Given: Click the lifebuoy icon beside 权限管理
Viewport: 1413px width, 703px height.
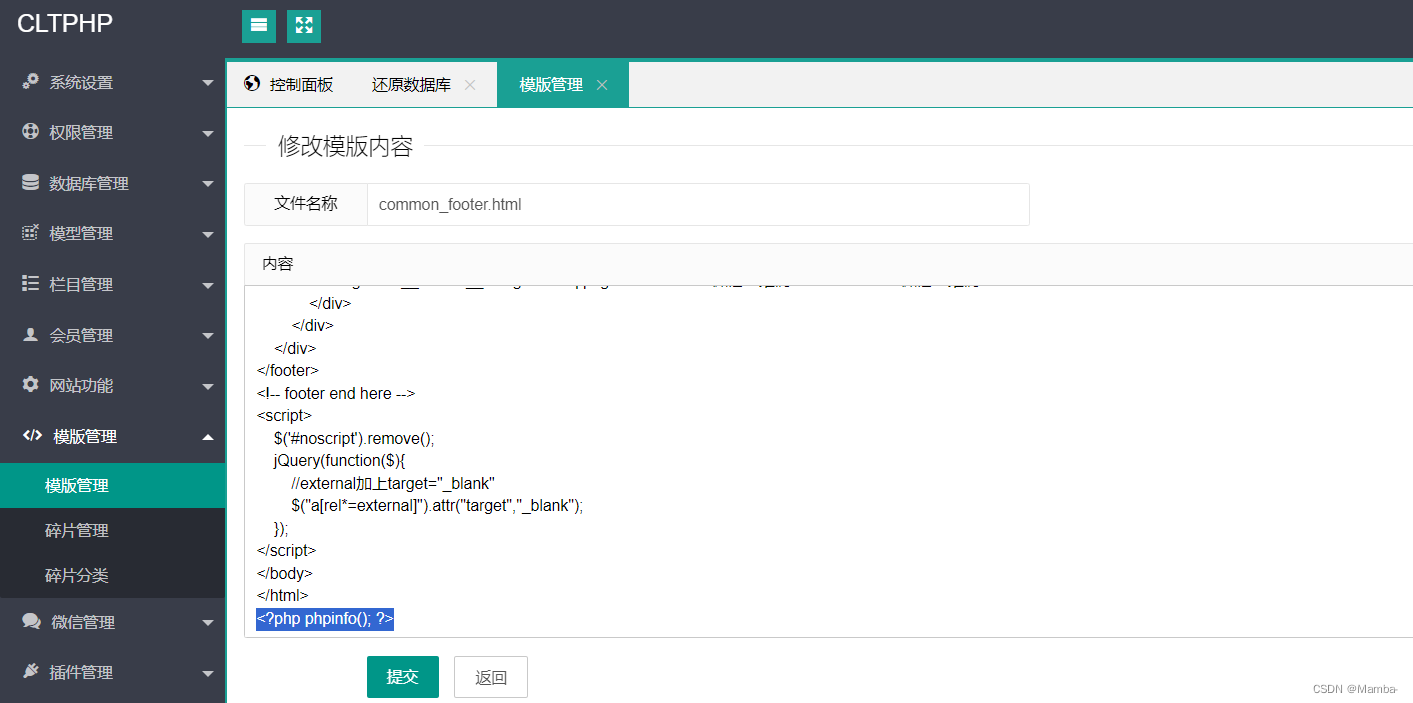Looking at the screenshot, I should [x=31, y=132].
